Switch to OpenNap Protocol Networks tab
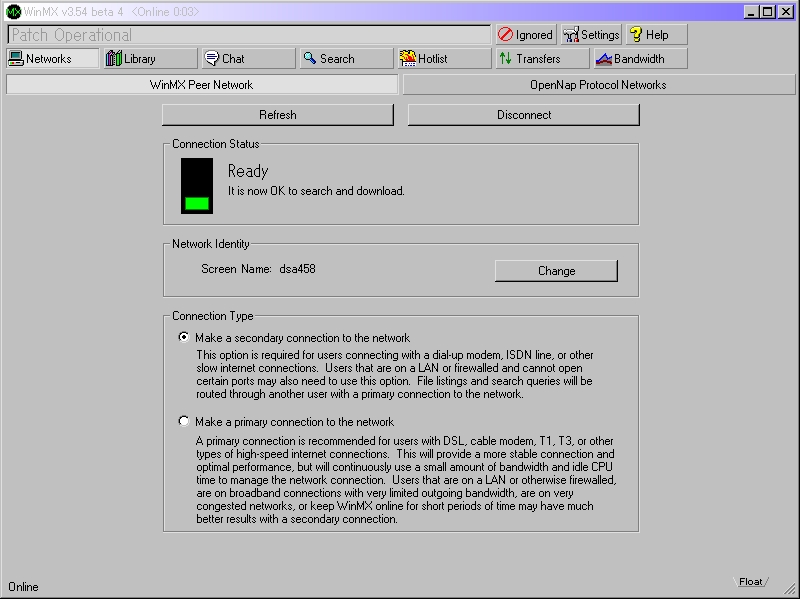The width and height of the screenshot is (801, 599). click(599, 85)
